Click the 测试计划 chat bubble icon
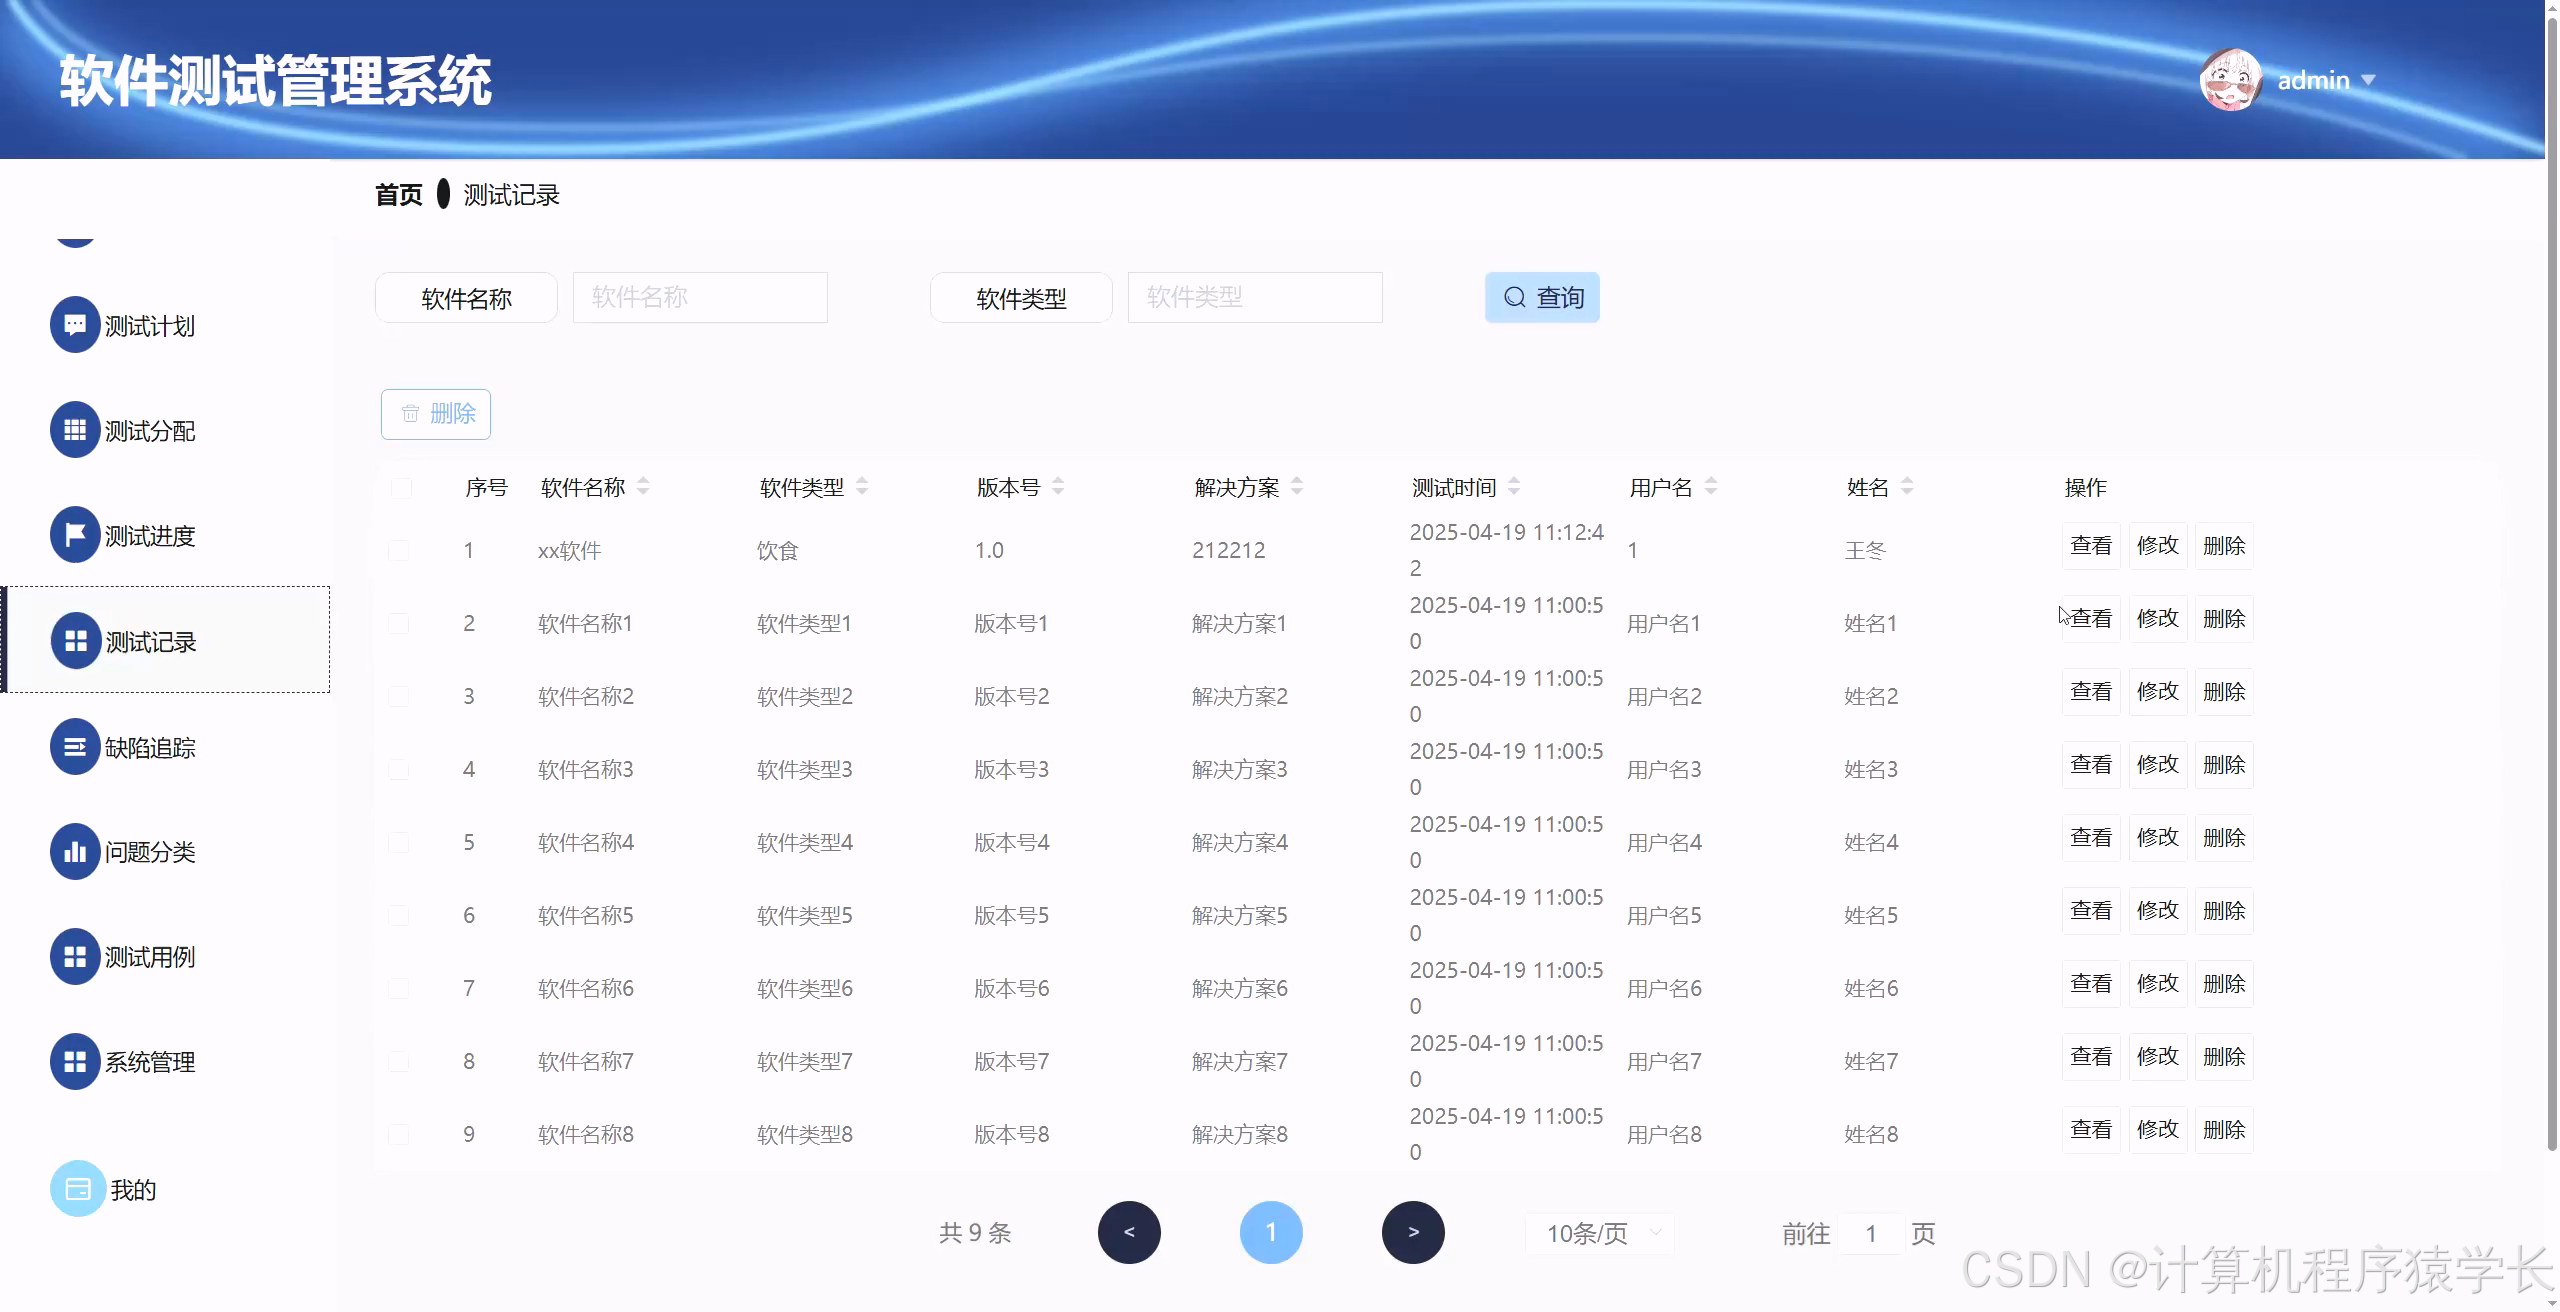 click(75, 324)
